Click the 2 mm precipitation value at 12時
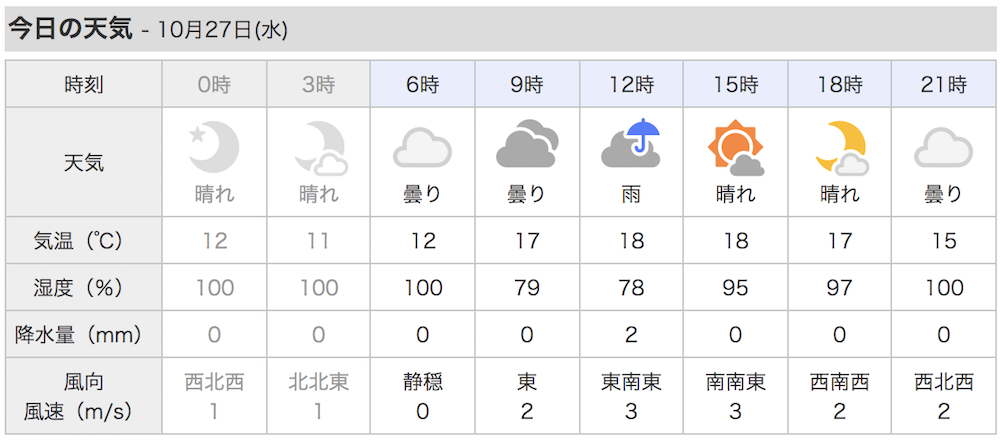 point(631,334)
